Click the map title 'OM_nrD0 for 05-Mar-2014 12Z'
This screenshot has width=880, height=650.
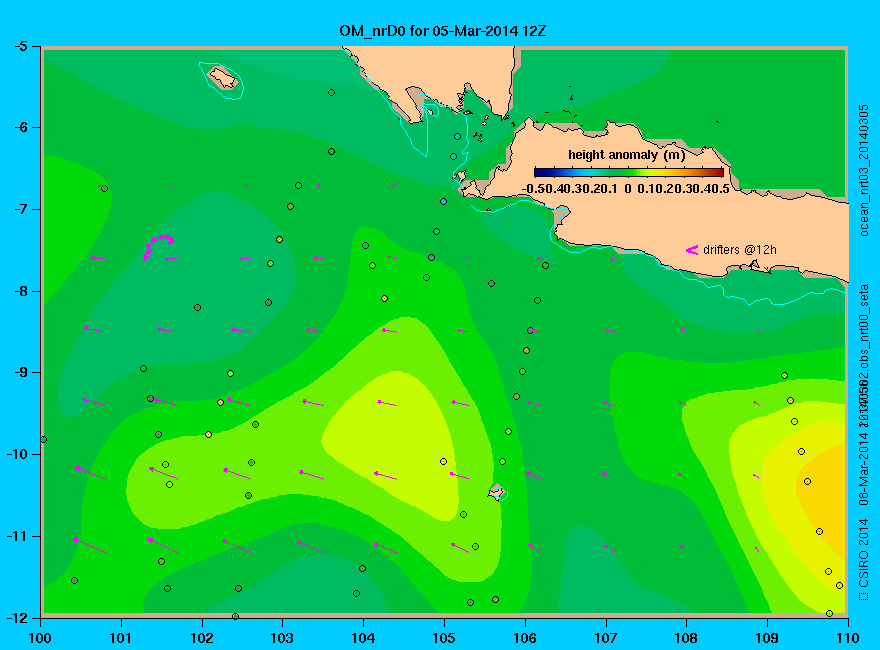click(442, 31)
